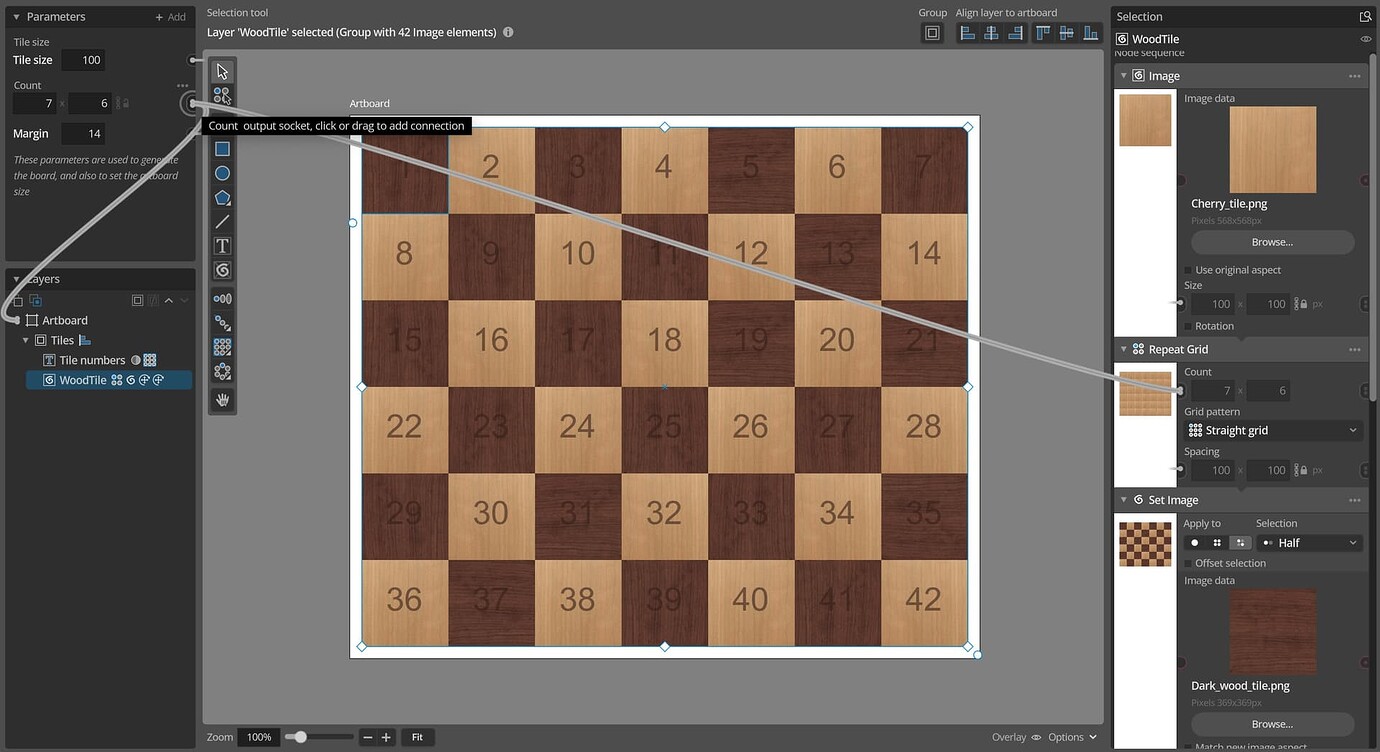Viewport: 1380px width, 752px height.
Task: Open the Selection dropdown currently set to Half
Action: click(x=1309, y=542)
